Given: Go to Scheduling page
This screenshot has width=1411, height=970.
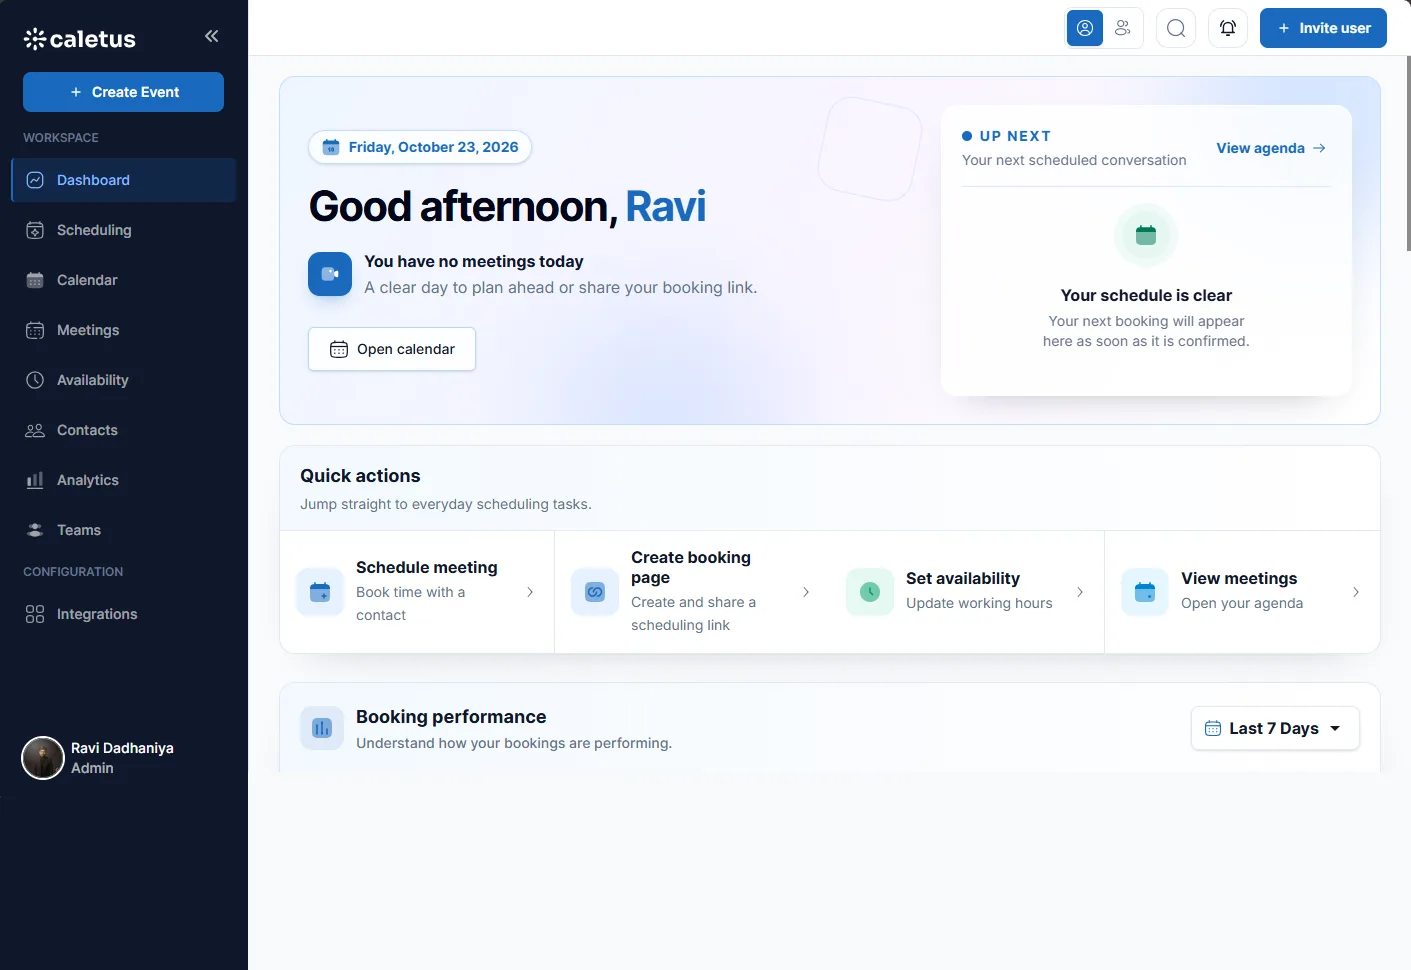Looking at the screenshot, I should (123, 230).
